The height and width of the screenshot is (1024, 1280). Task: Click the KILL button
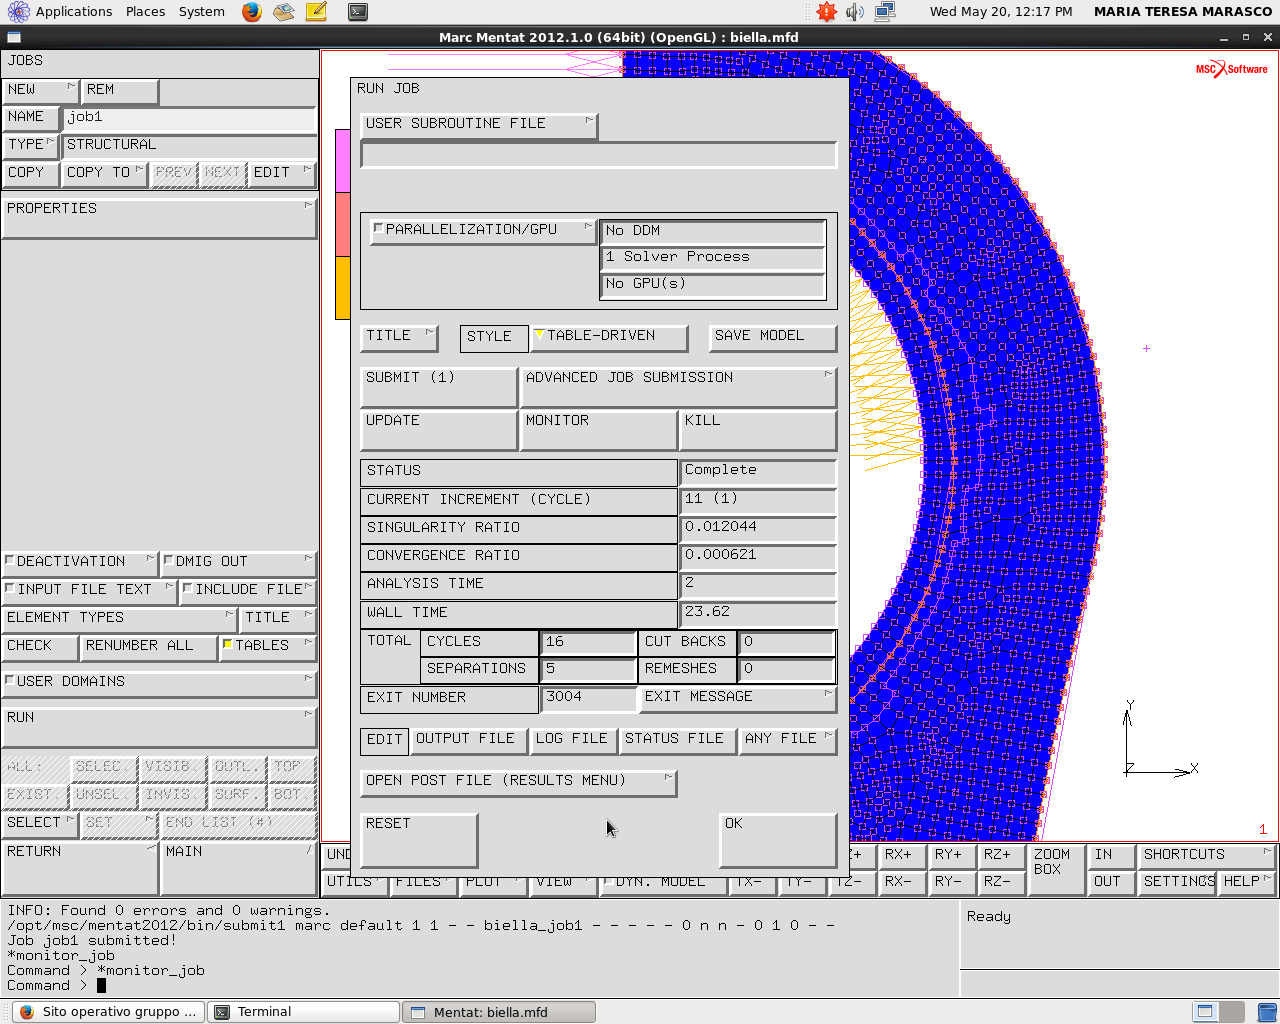pos(758,430)
